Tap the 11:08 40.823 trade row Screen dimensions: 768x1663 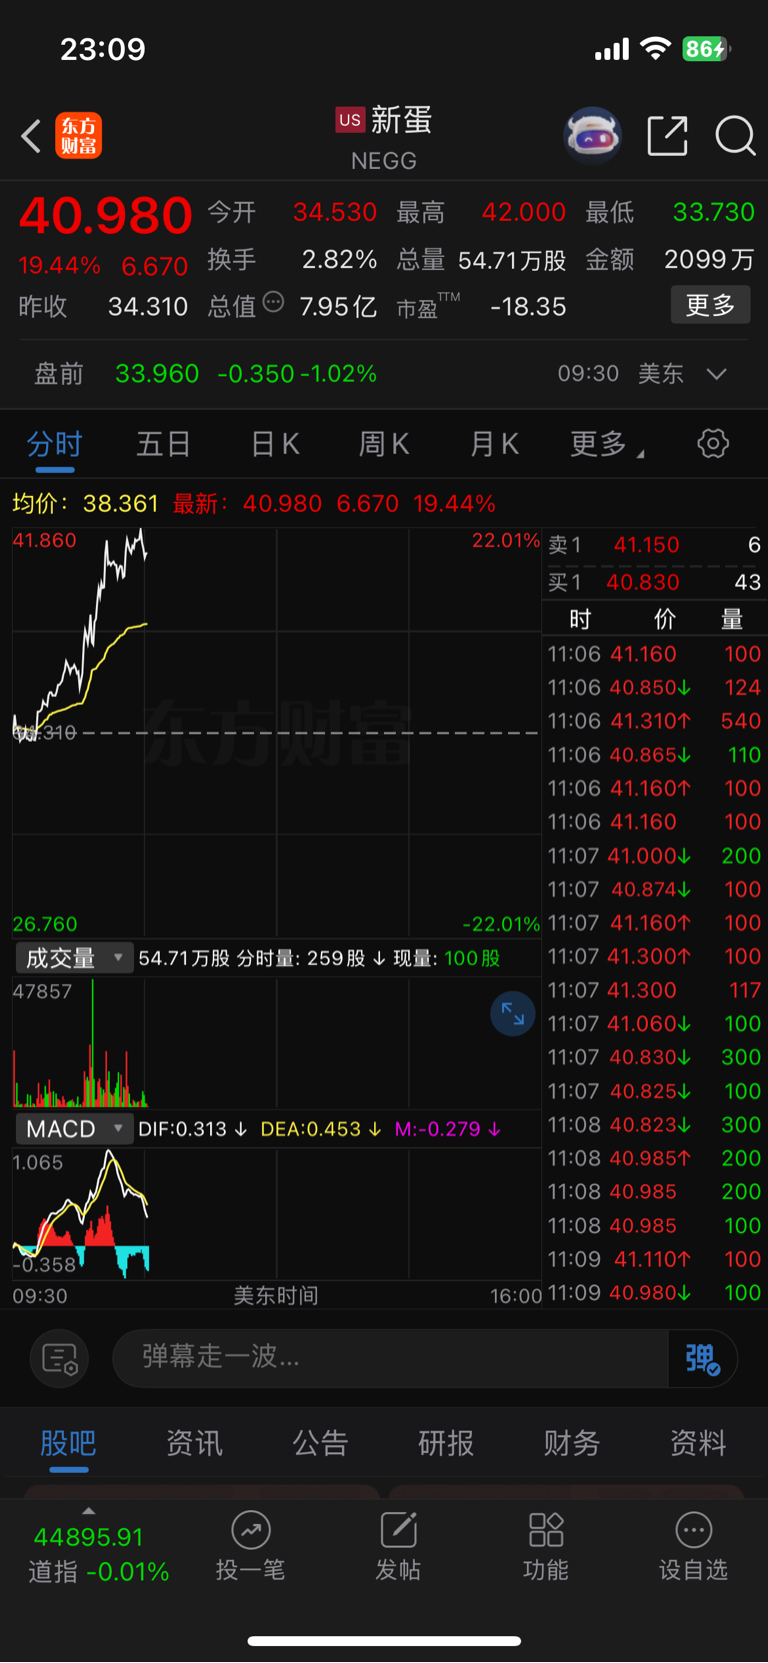[655, 1125]
